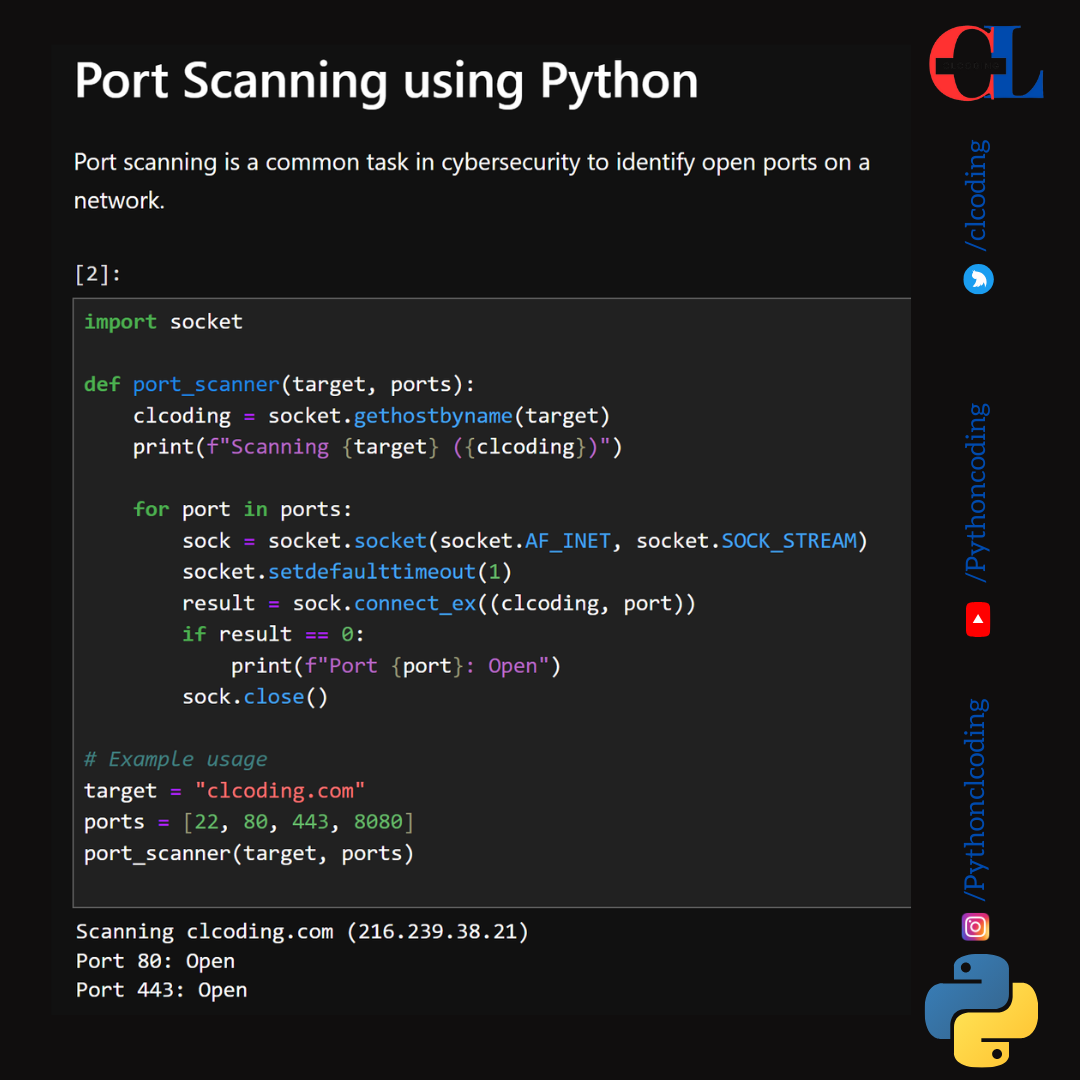Click the red YouTube play icon
1080x1080 pixels.
(977, 620)
